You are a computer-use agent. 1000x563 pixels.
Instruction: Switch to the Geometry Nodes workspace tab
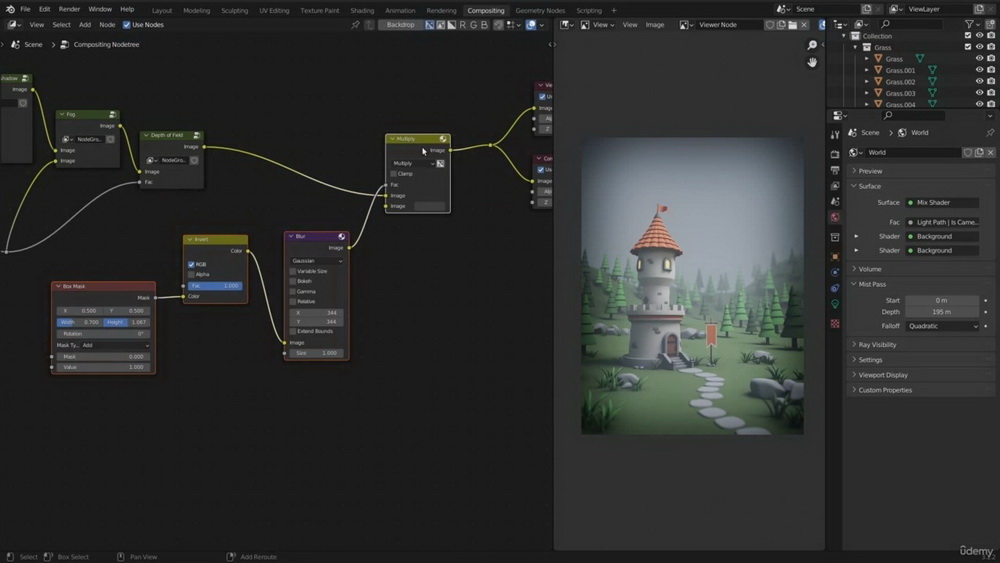click(x=540, y=10)
